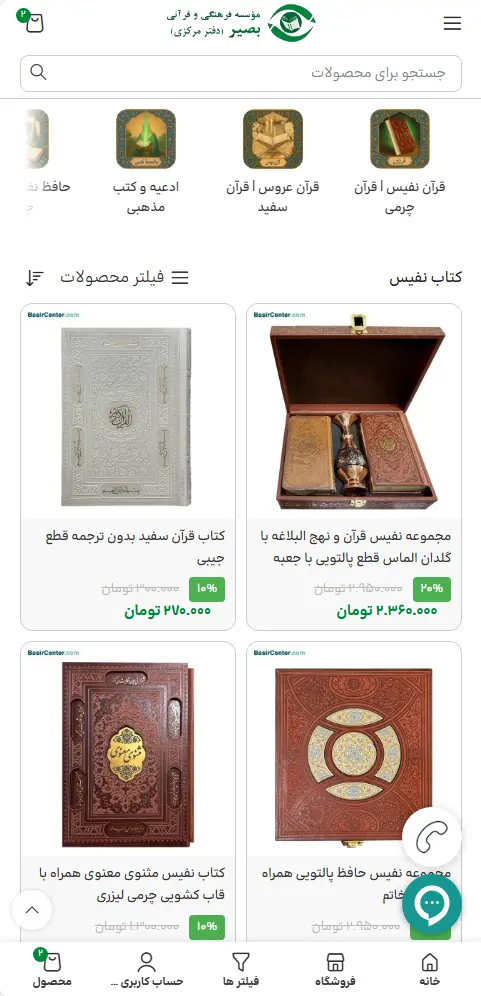Open the hamburger menu at top right
The image size is (481, 996).
pyautogui.click(x=452, y=24)
